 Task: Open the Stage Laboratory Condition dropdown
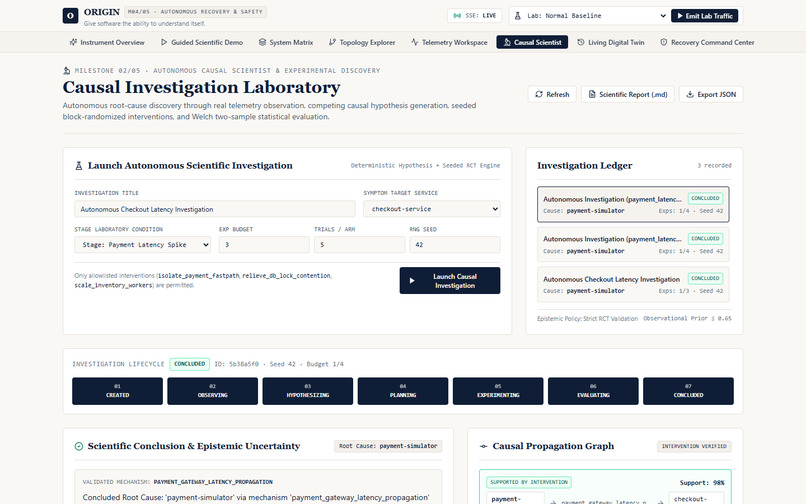(x=143, y=245)
